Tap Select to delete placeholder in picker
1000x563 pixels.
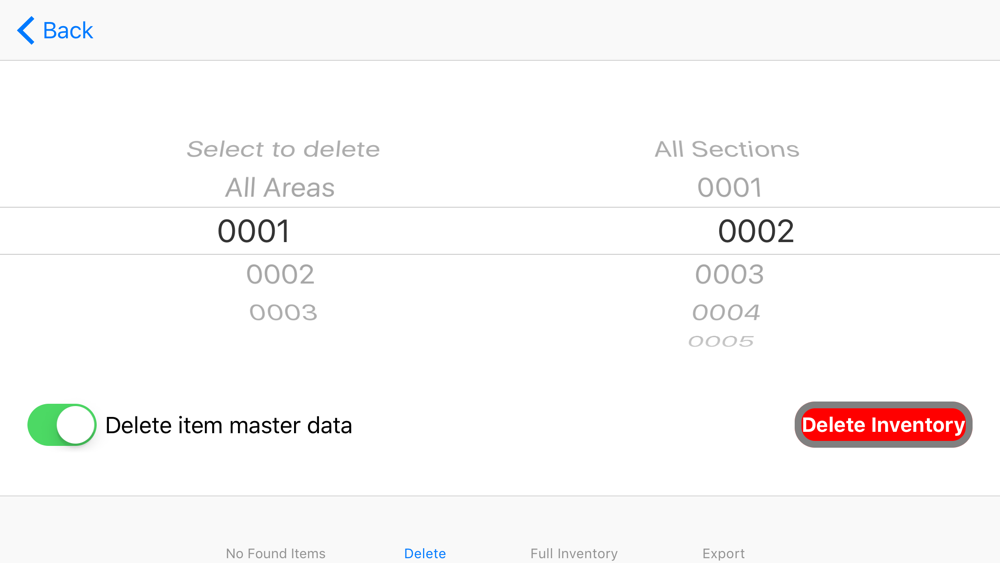pyautogui.click(x=283, y=150)
